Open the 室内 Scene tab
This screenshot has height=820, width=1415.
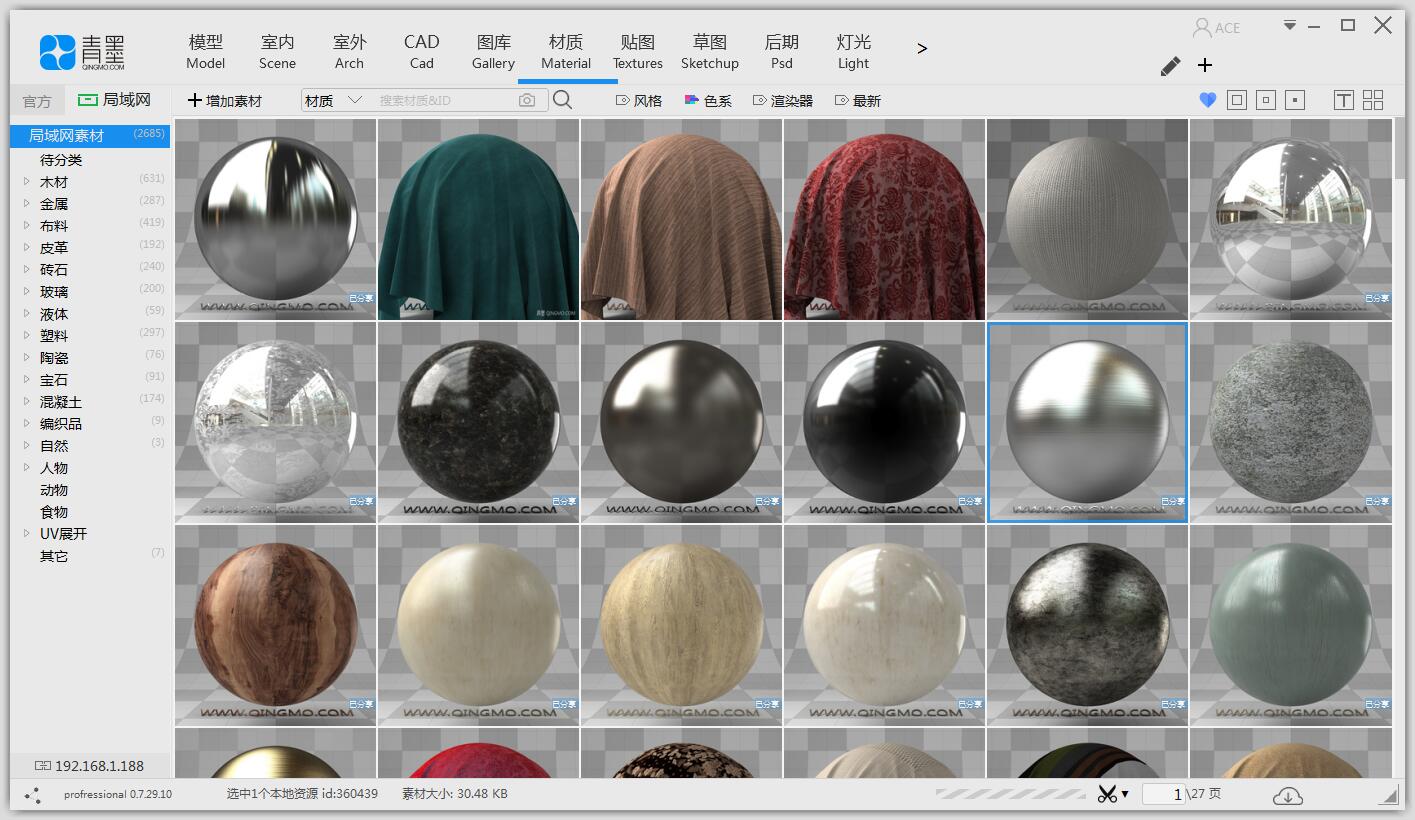tap(277, 51)
